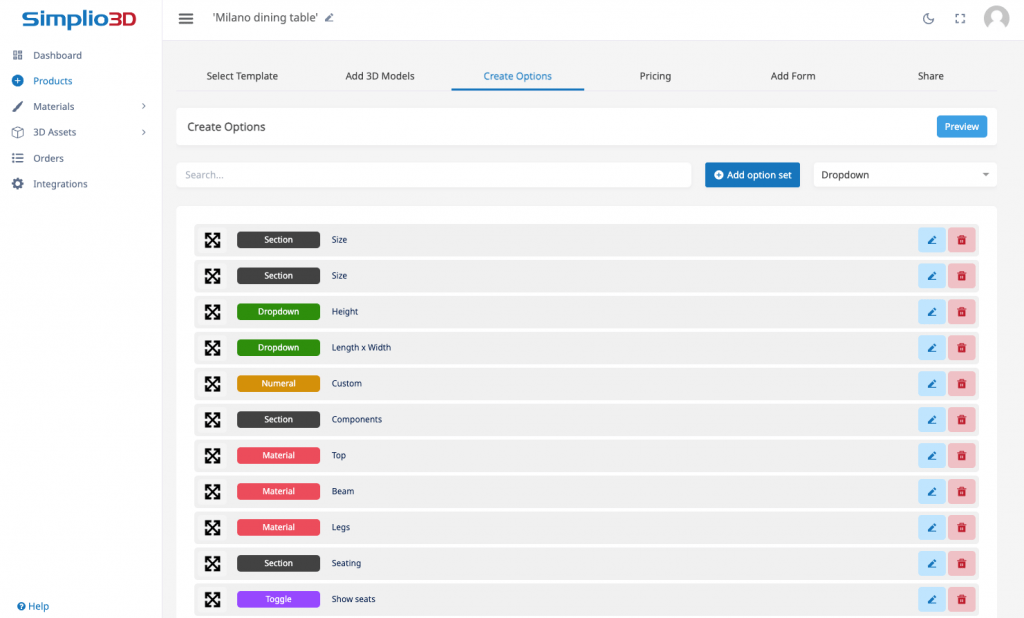Click the Preview button

click(x=961, y=127)
